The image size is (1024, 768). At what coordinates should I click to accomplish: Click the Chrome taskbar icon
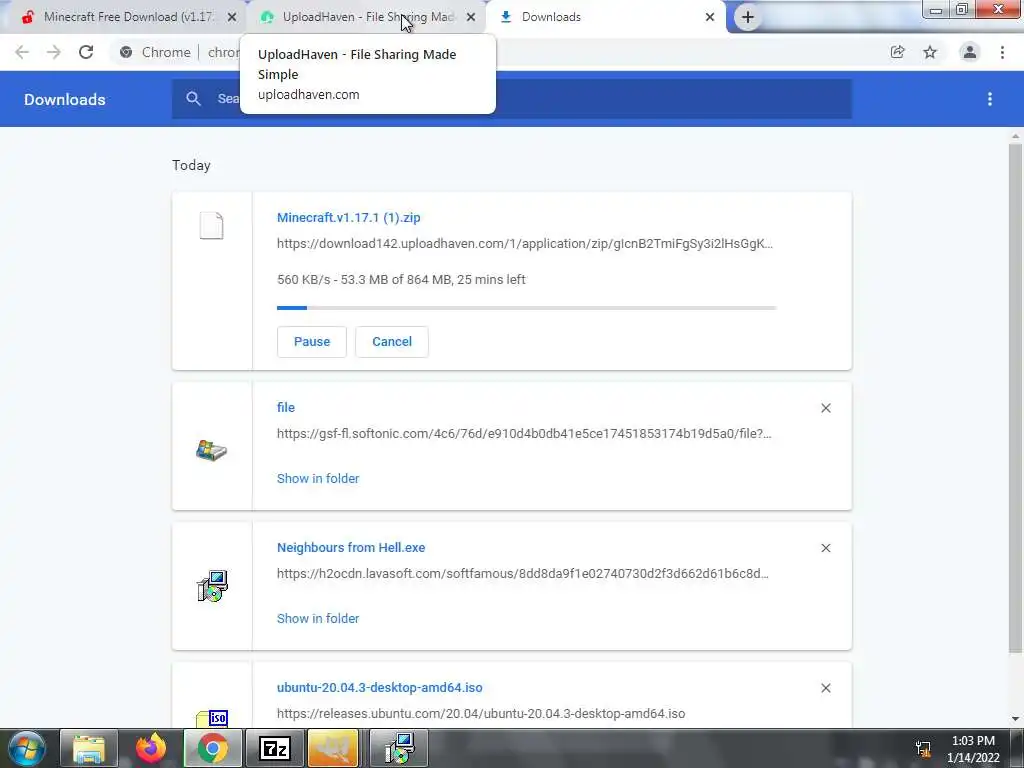212,748
